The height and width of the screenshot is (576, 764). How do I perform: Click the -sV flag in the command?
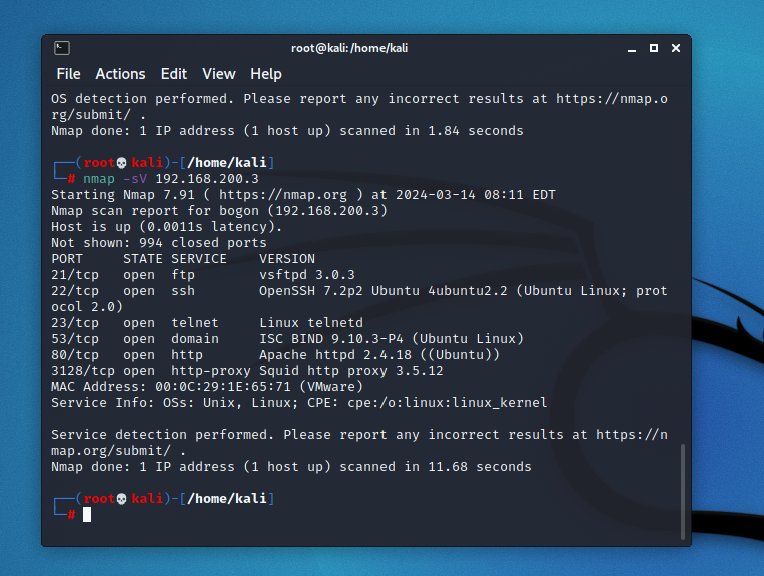coord(135,179)
